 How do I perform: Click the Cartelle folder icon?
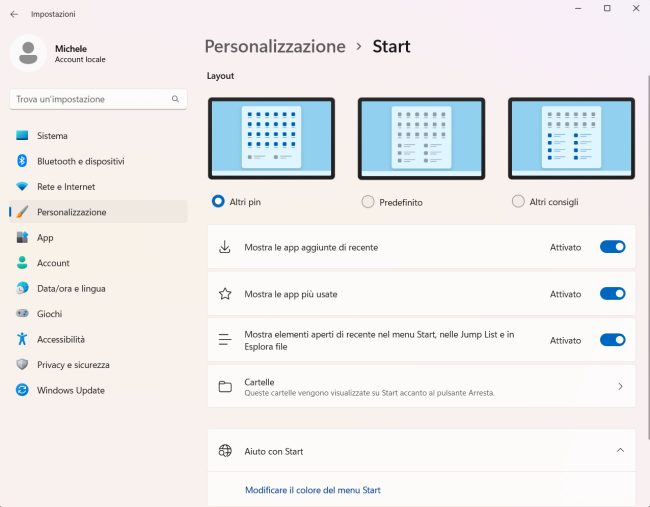point(225,386)
